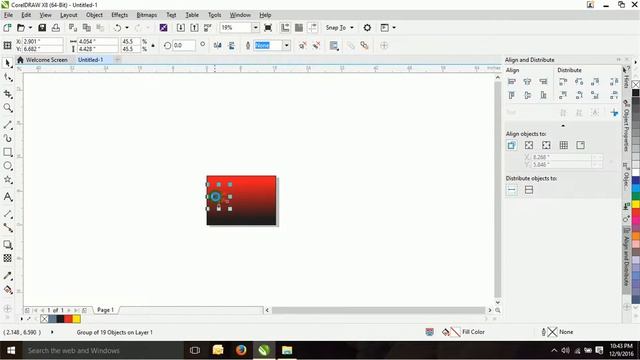Select the Shape tool

8,78
